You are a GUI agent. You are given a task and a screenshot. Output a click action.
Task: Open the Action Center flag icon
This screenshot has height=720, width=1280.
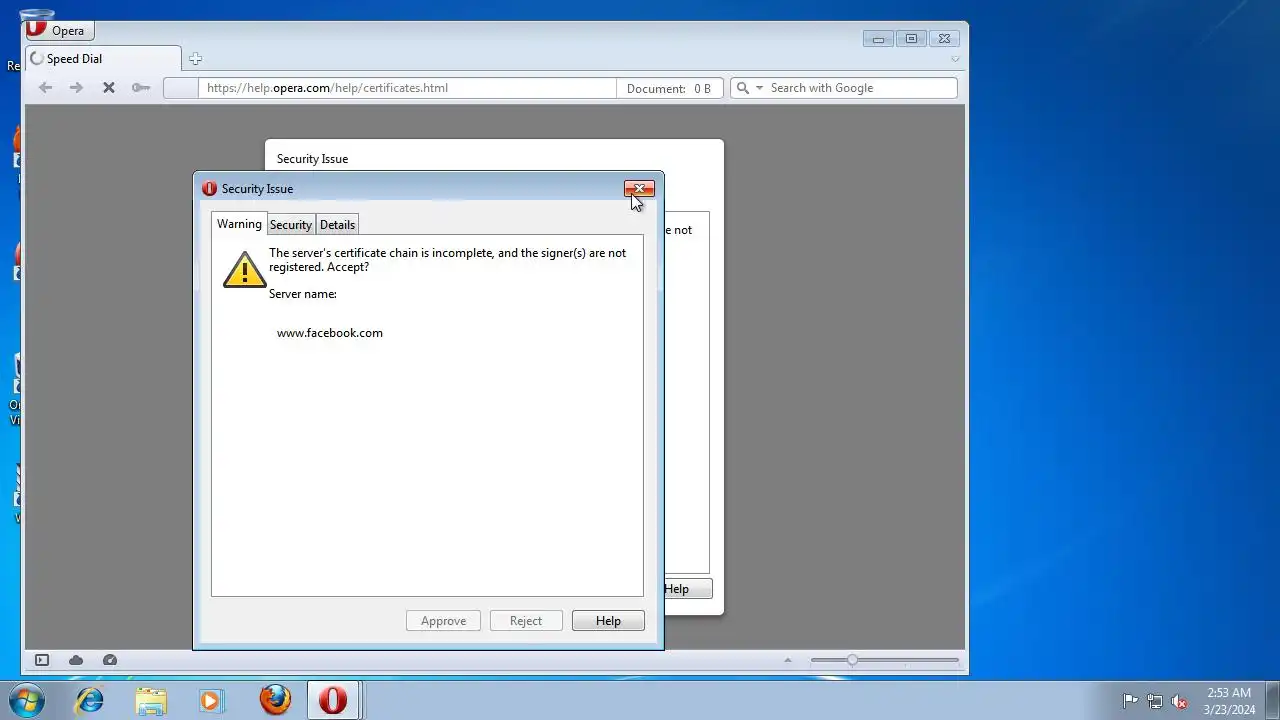pos(1130,701)
